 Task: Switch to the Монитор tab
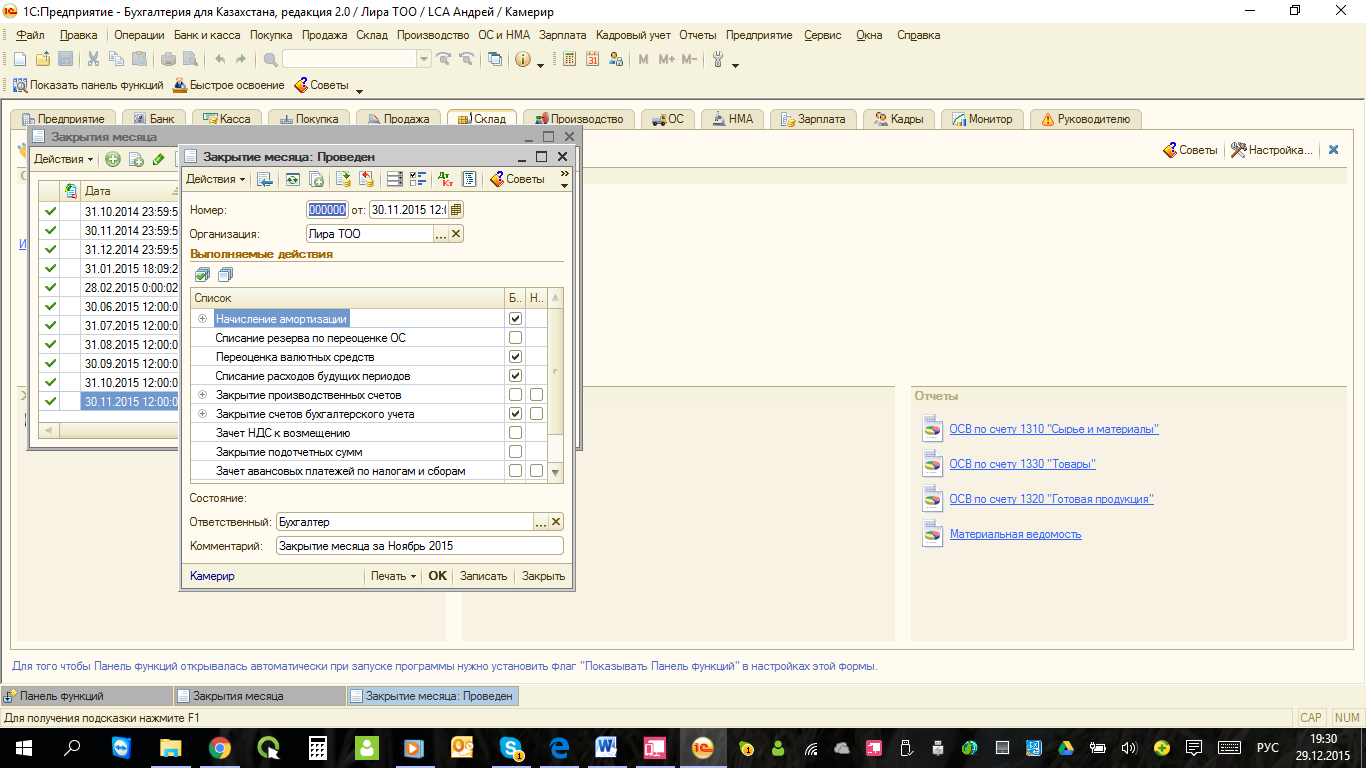983,119
